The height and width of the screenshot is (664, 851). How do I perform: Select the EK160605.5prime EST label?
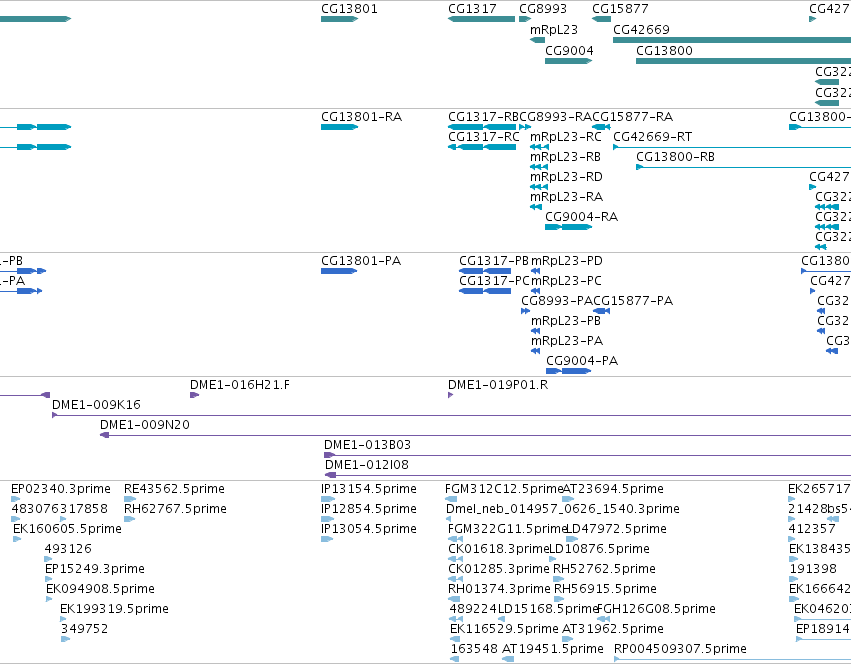click(x=67, y=529)
